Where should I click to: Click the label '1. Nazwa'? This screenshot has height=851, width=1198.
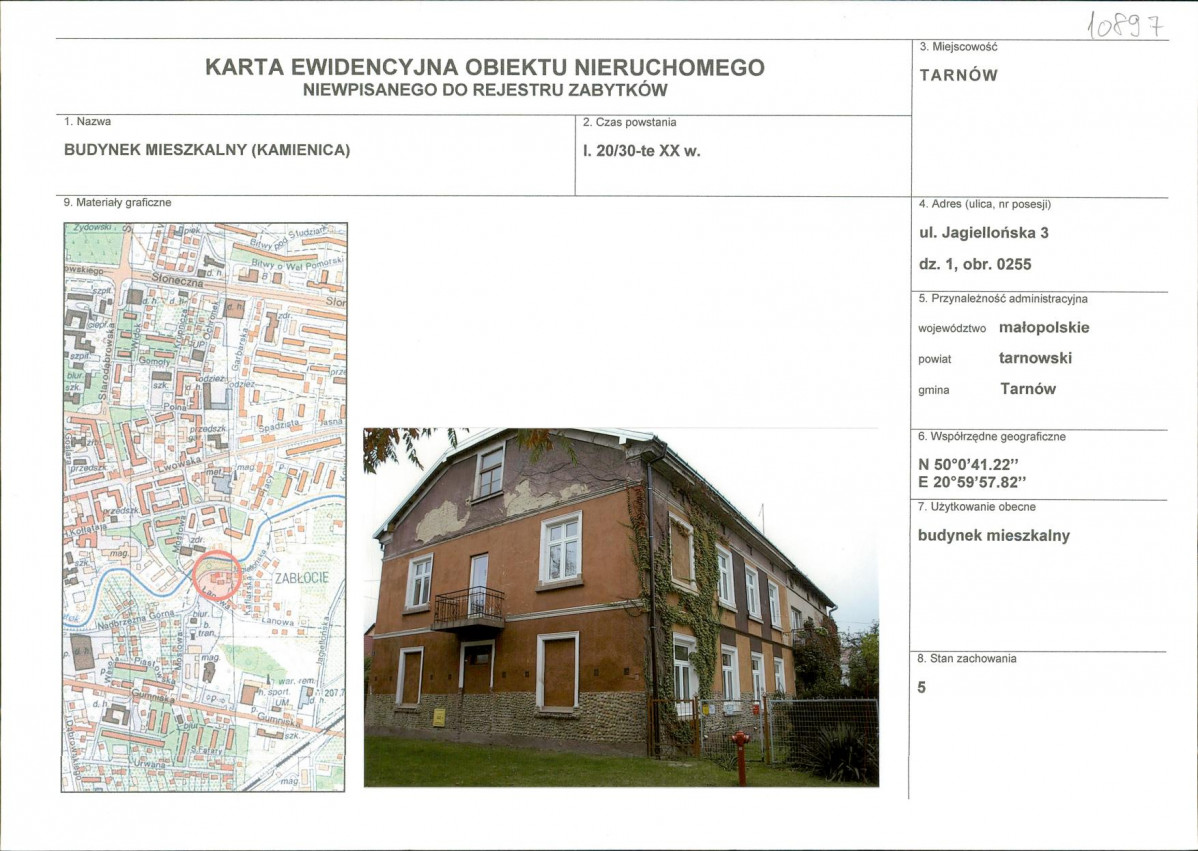(x=88, y=121)
